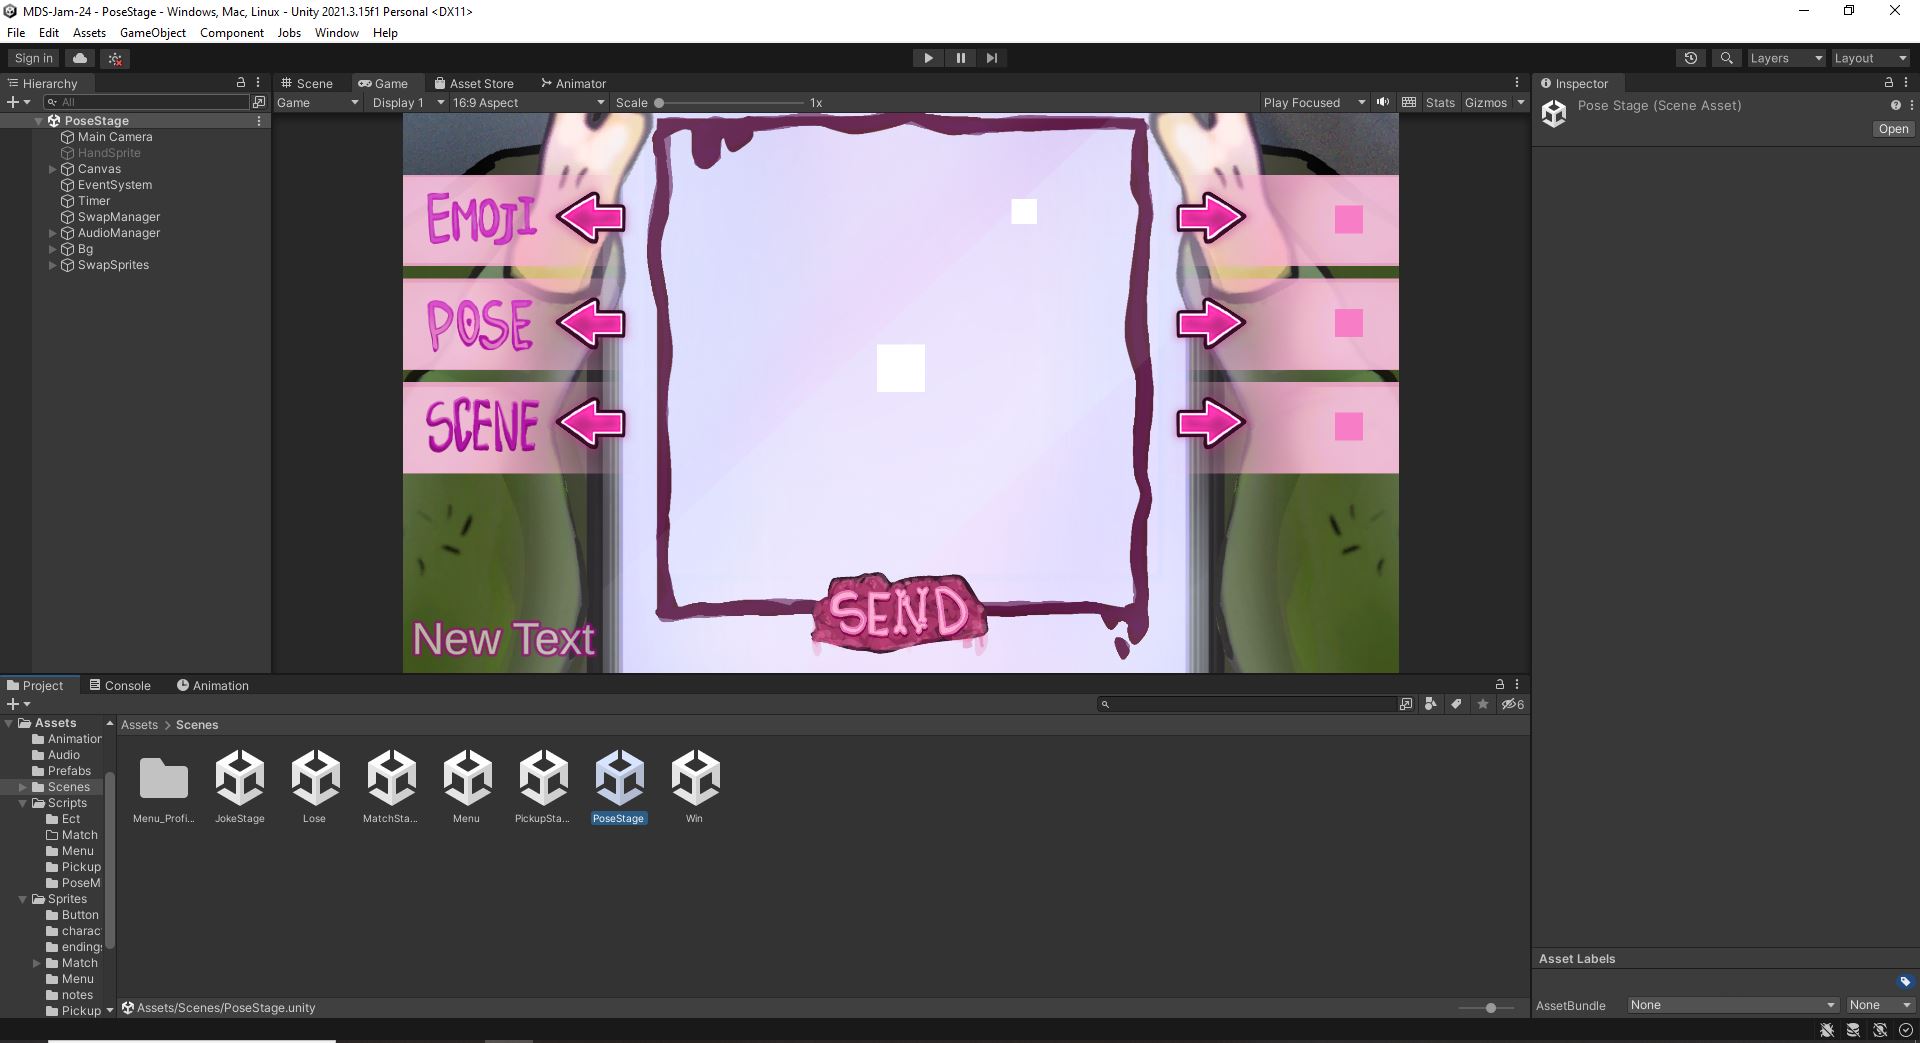Open Unity cloud services icon

coord(81,58)
